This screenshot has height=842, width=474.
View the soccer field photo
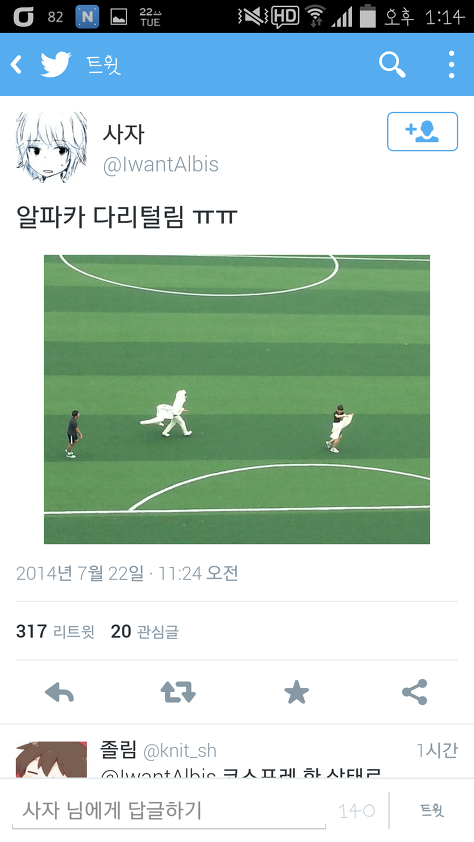(x=237, y=399)
